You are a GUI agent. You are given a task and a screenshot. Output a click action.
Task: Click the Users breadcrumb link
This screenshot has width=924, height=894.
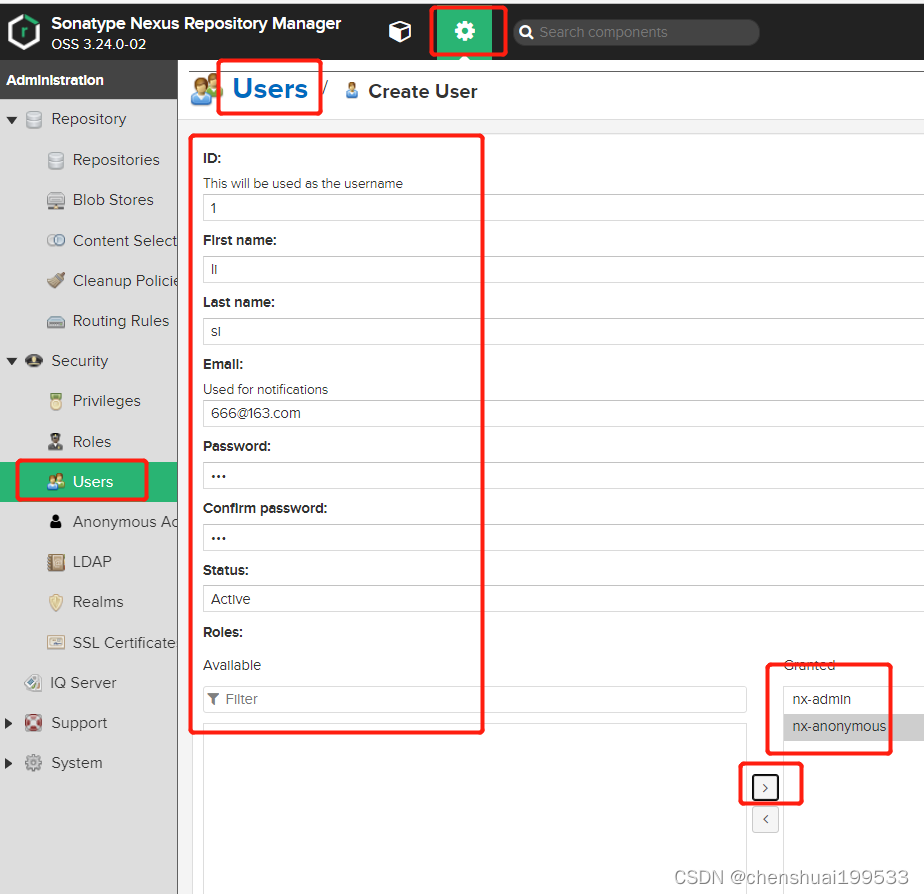[x=270, y=89]
